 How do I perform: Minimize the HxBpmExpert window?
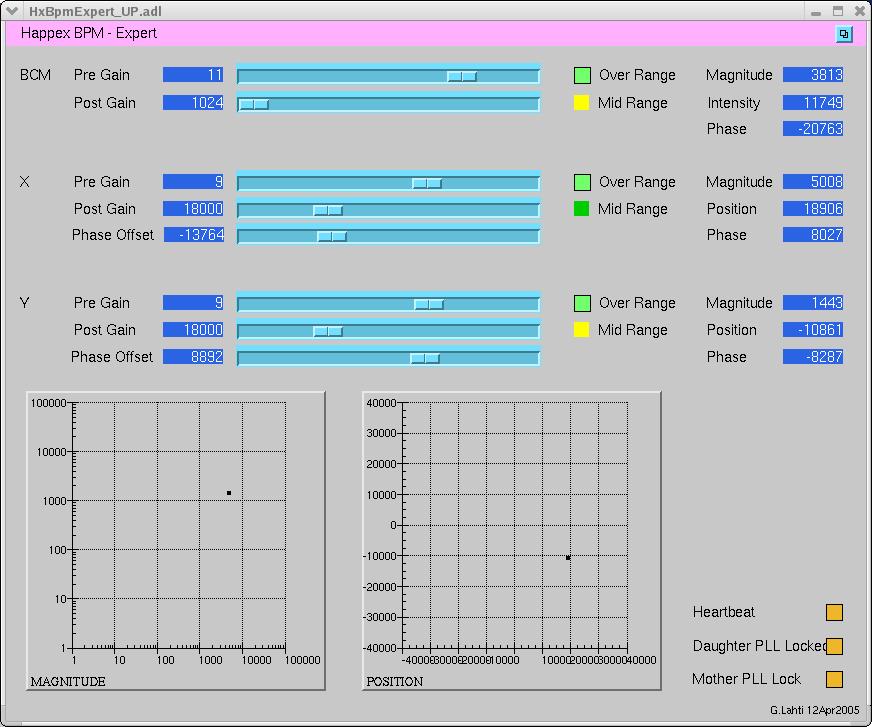tap(816, 12)
